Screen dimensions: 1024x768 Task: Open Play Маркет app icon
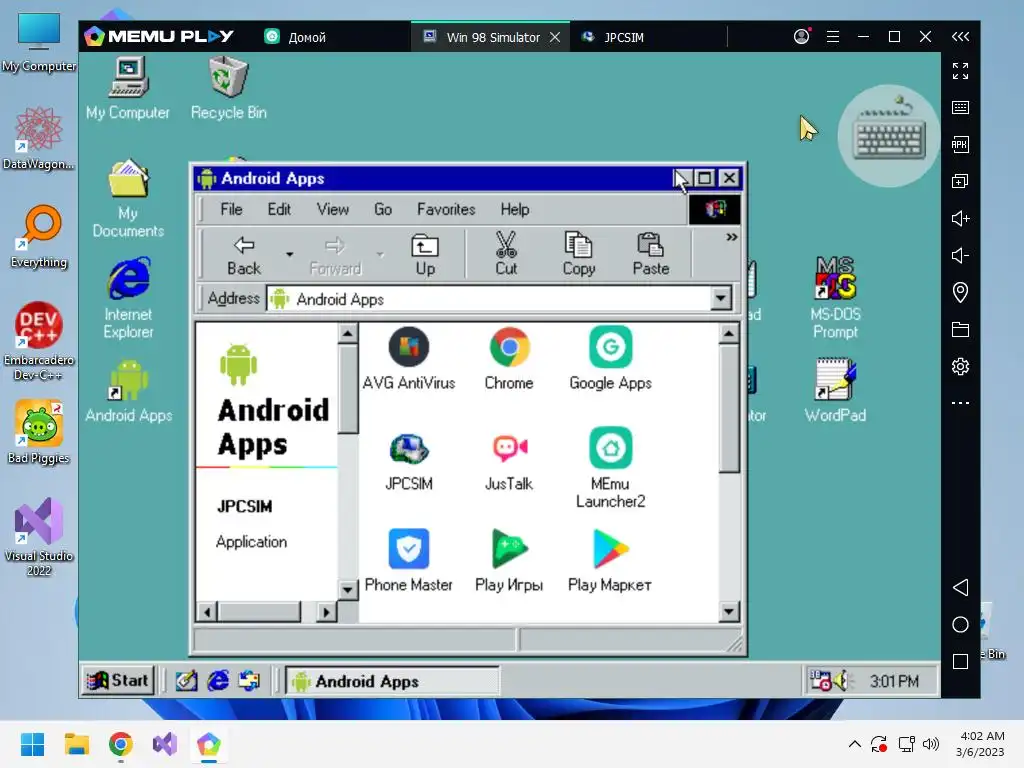point(610,561)
